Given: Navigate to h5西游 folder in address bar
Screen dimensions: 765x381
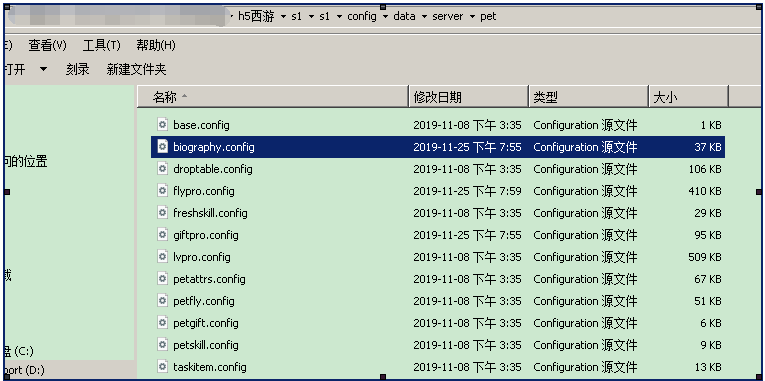Looking at the screenshot, I should point(257,17).
